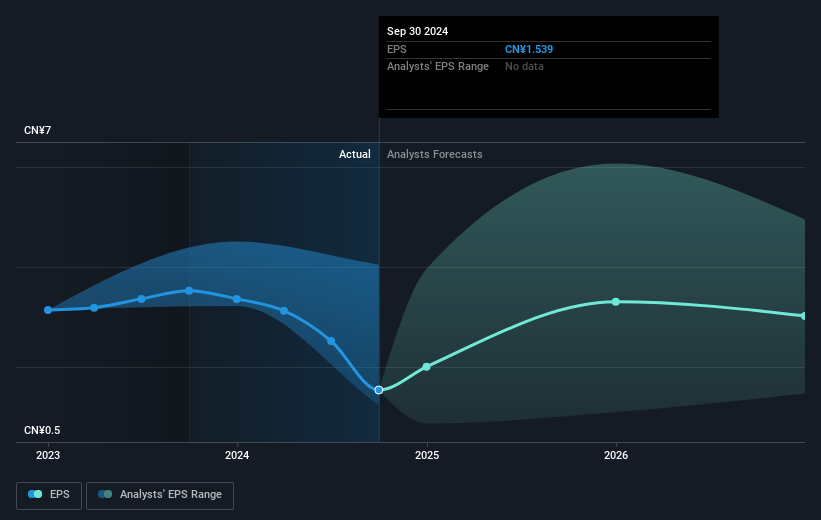Click the 2023 x-axis label
Screen dimensions: 821x520
48,456
